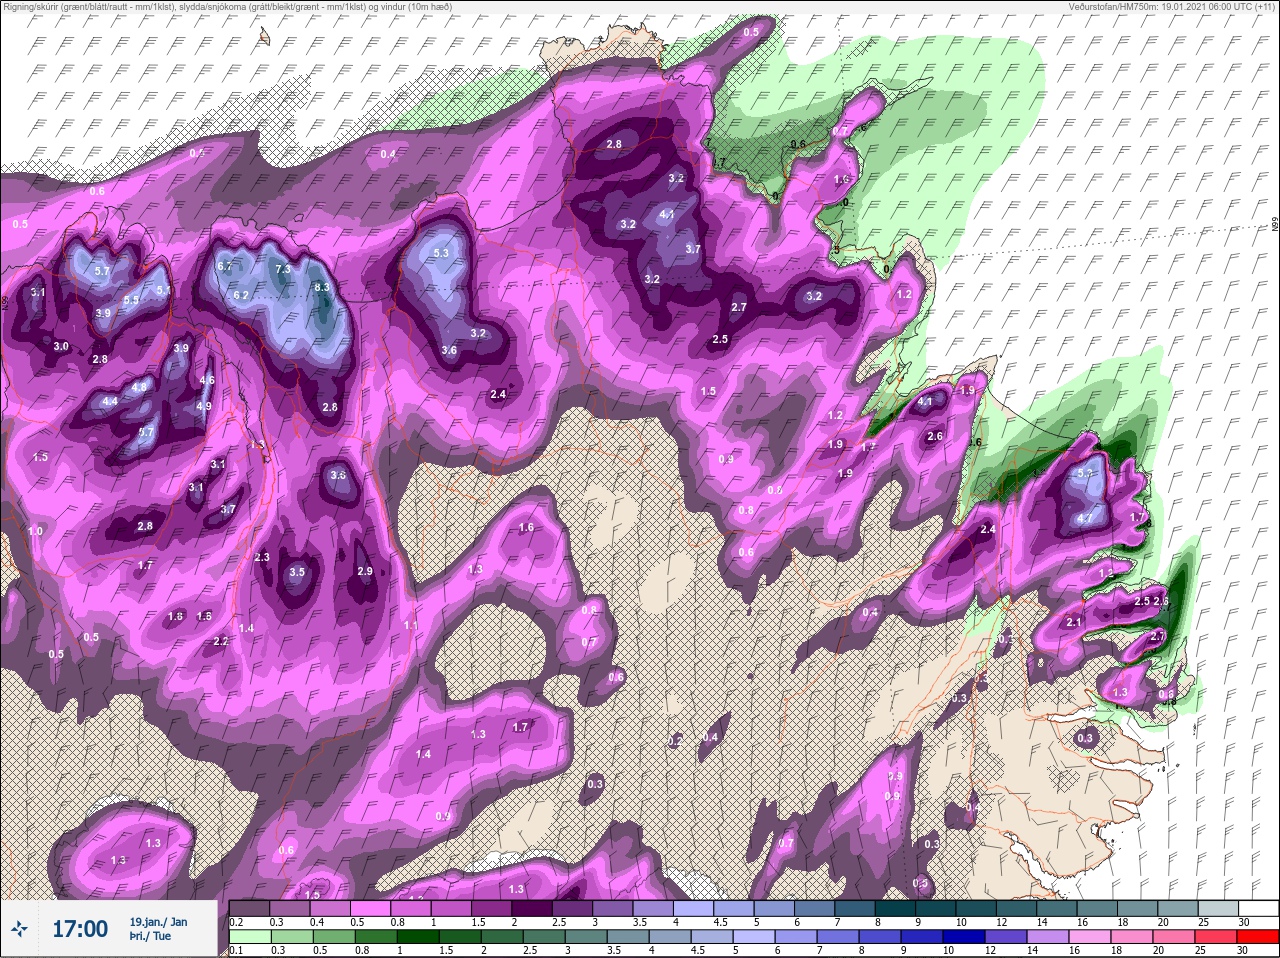Click the 2.1 value label on the east coast
1280x958 pixels.
(x=1075, y=622)
